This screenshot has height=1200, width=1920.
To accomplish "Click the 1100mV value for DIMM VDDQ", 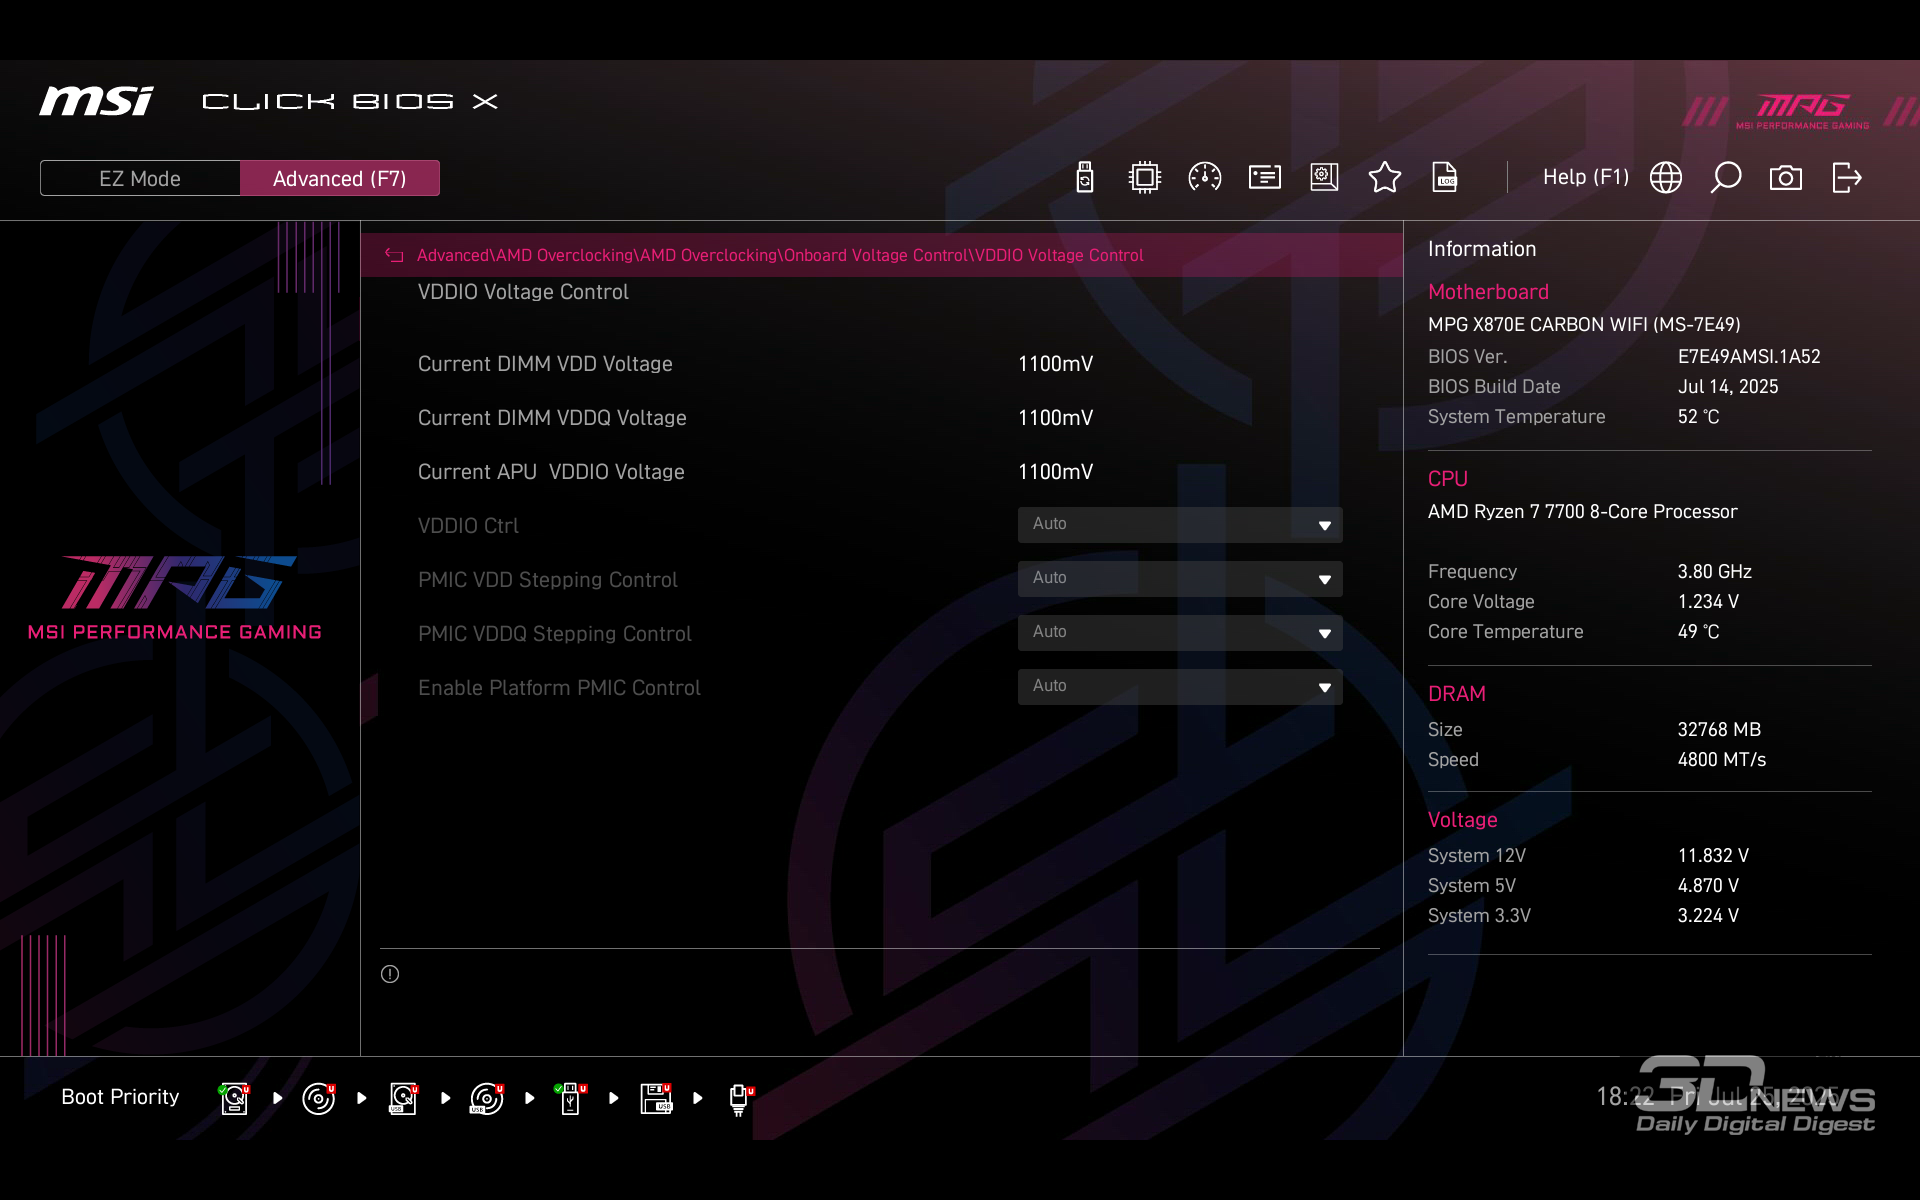I will [1056, 418].
